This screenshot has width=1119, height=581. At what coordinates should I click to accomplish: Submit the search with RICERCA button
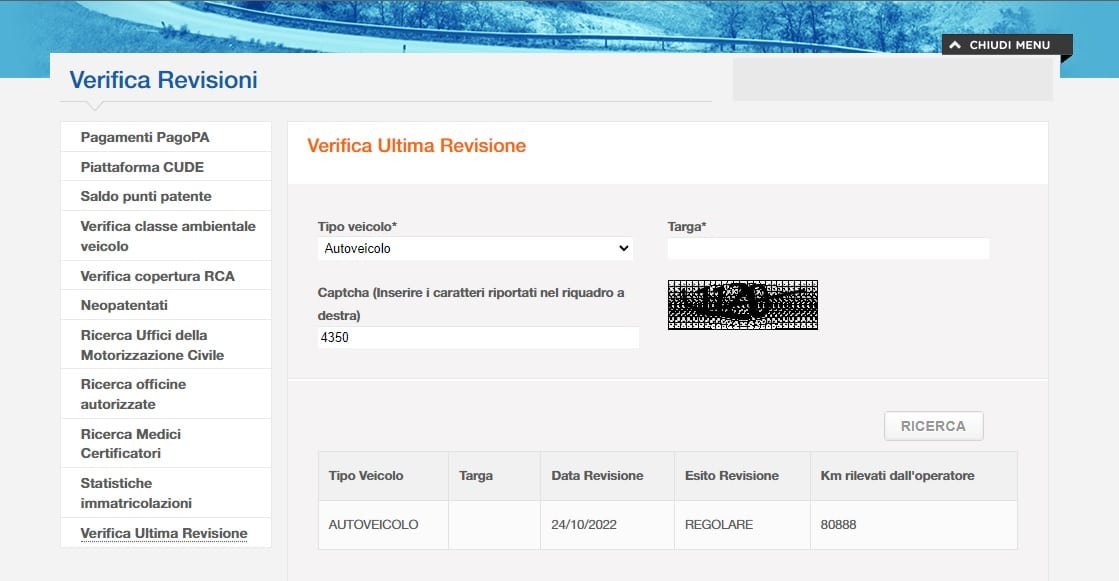[x=933, y=426]
